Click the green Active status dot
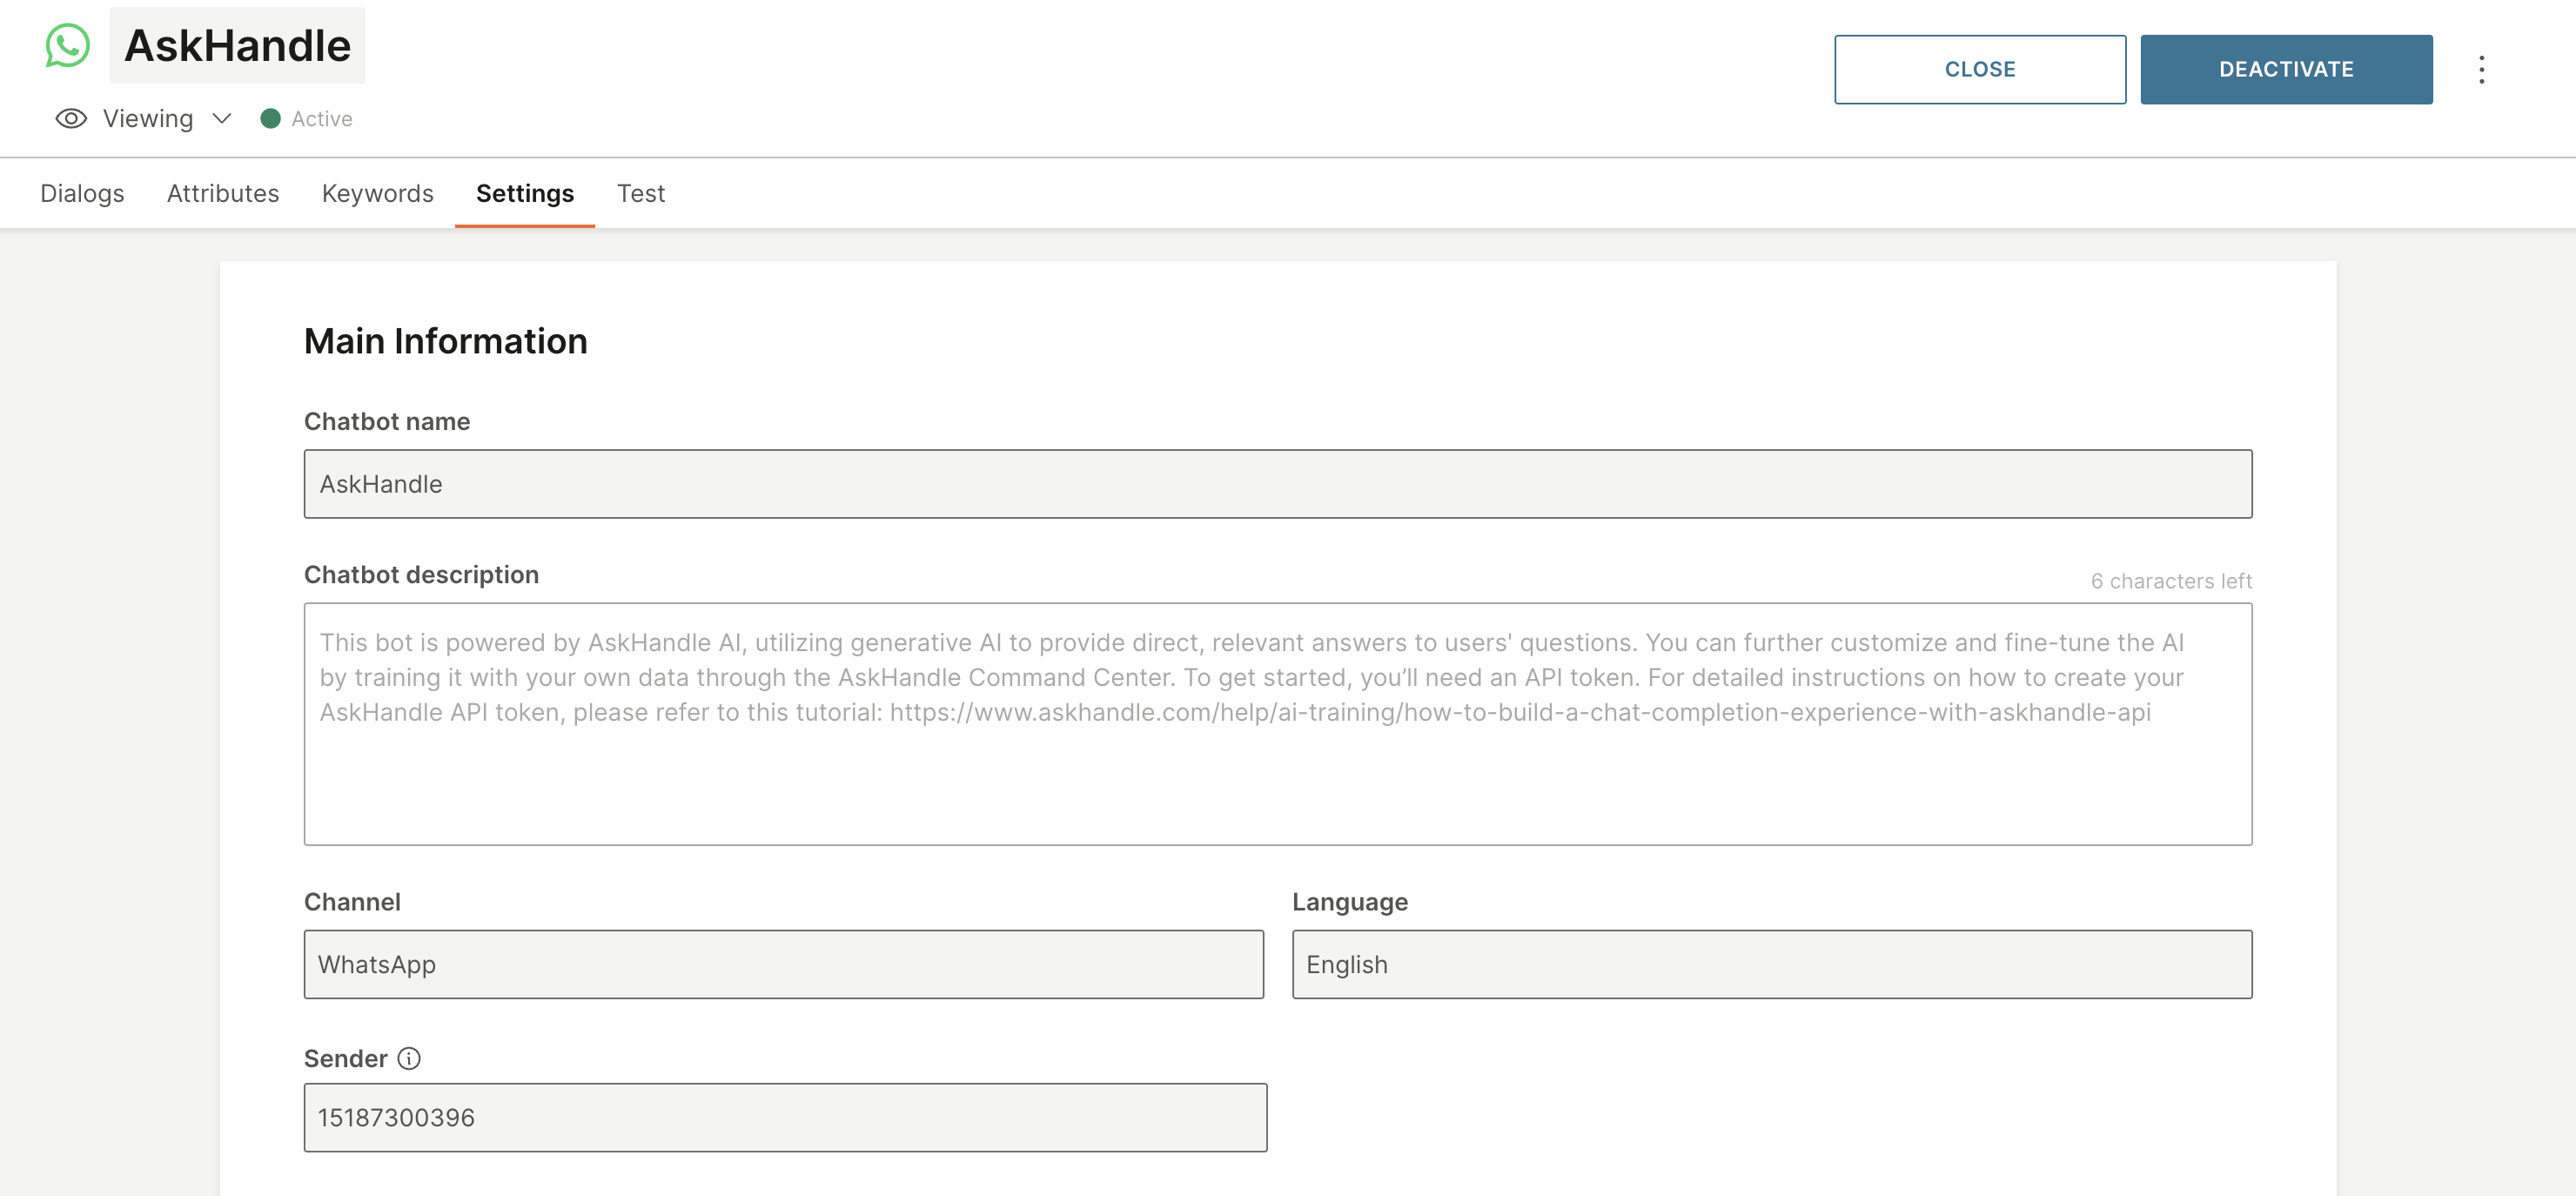This screenshot has height=1196, width=2576. tap(270, 119)
